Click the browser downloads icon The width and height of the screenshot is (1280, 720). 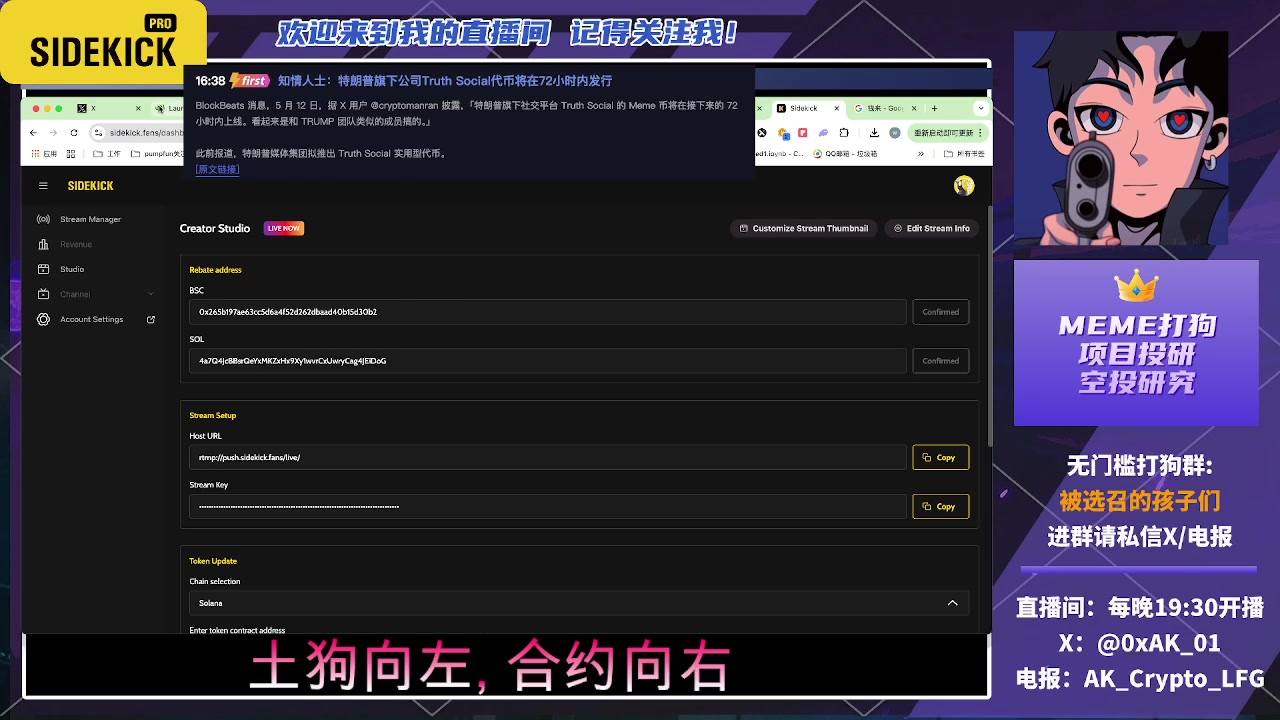874,132
